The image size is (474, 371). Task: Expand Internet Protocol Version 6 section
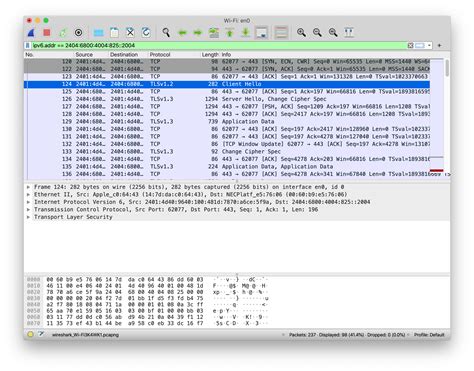tap(28, 202)
